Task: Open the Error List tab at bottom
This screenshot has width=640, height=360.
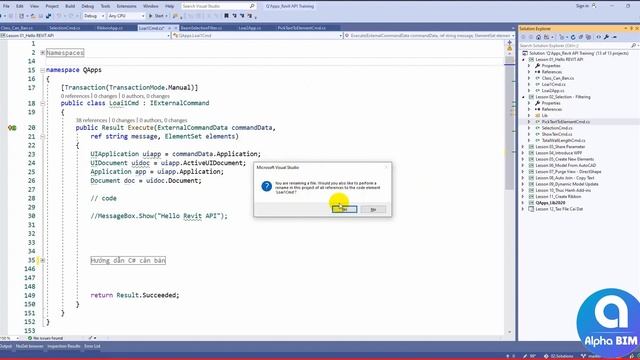Action: pos(92,347)
